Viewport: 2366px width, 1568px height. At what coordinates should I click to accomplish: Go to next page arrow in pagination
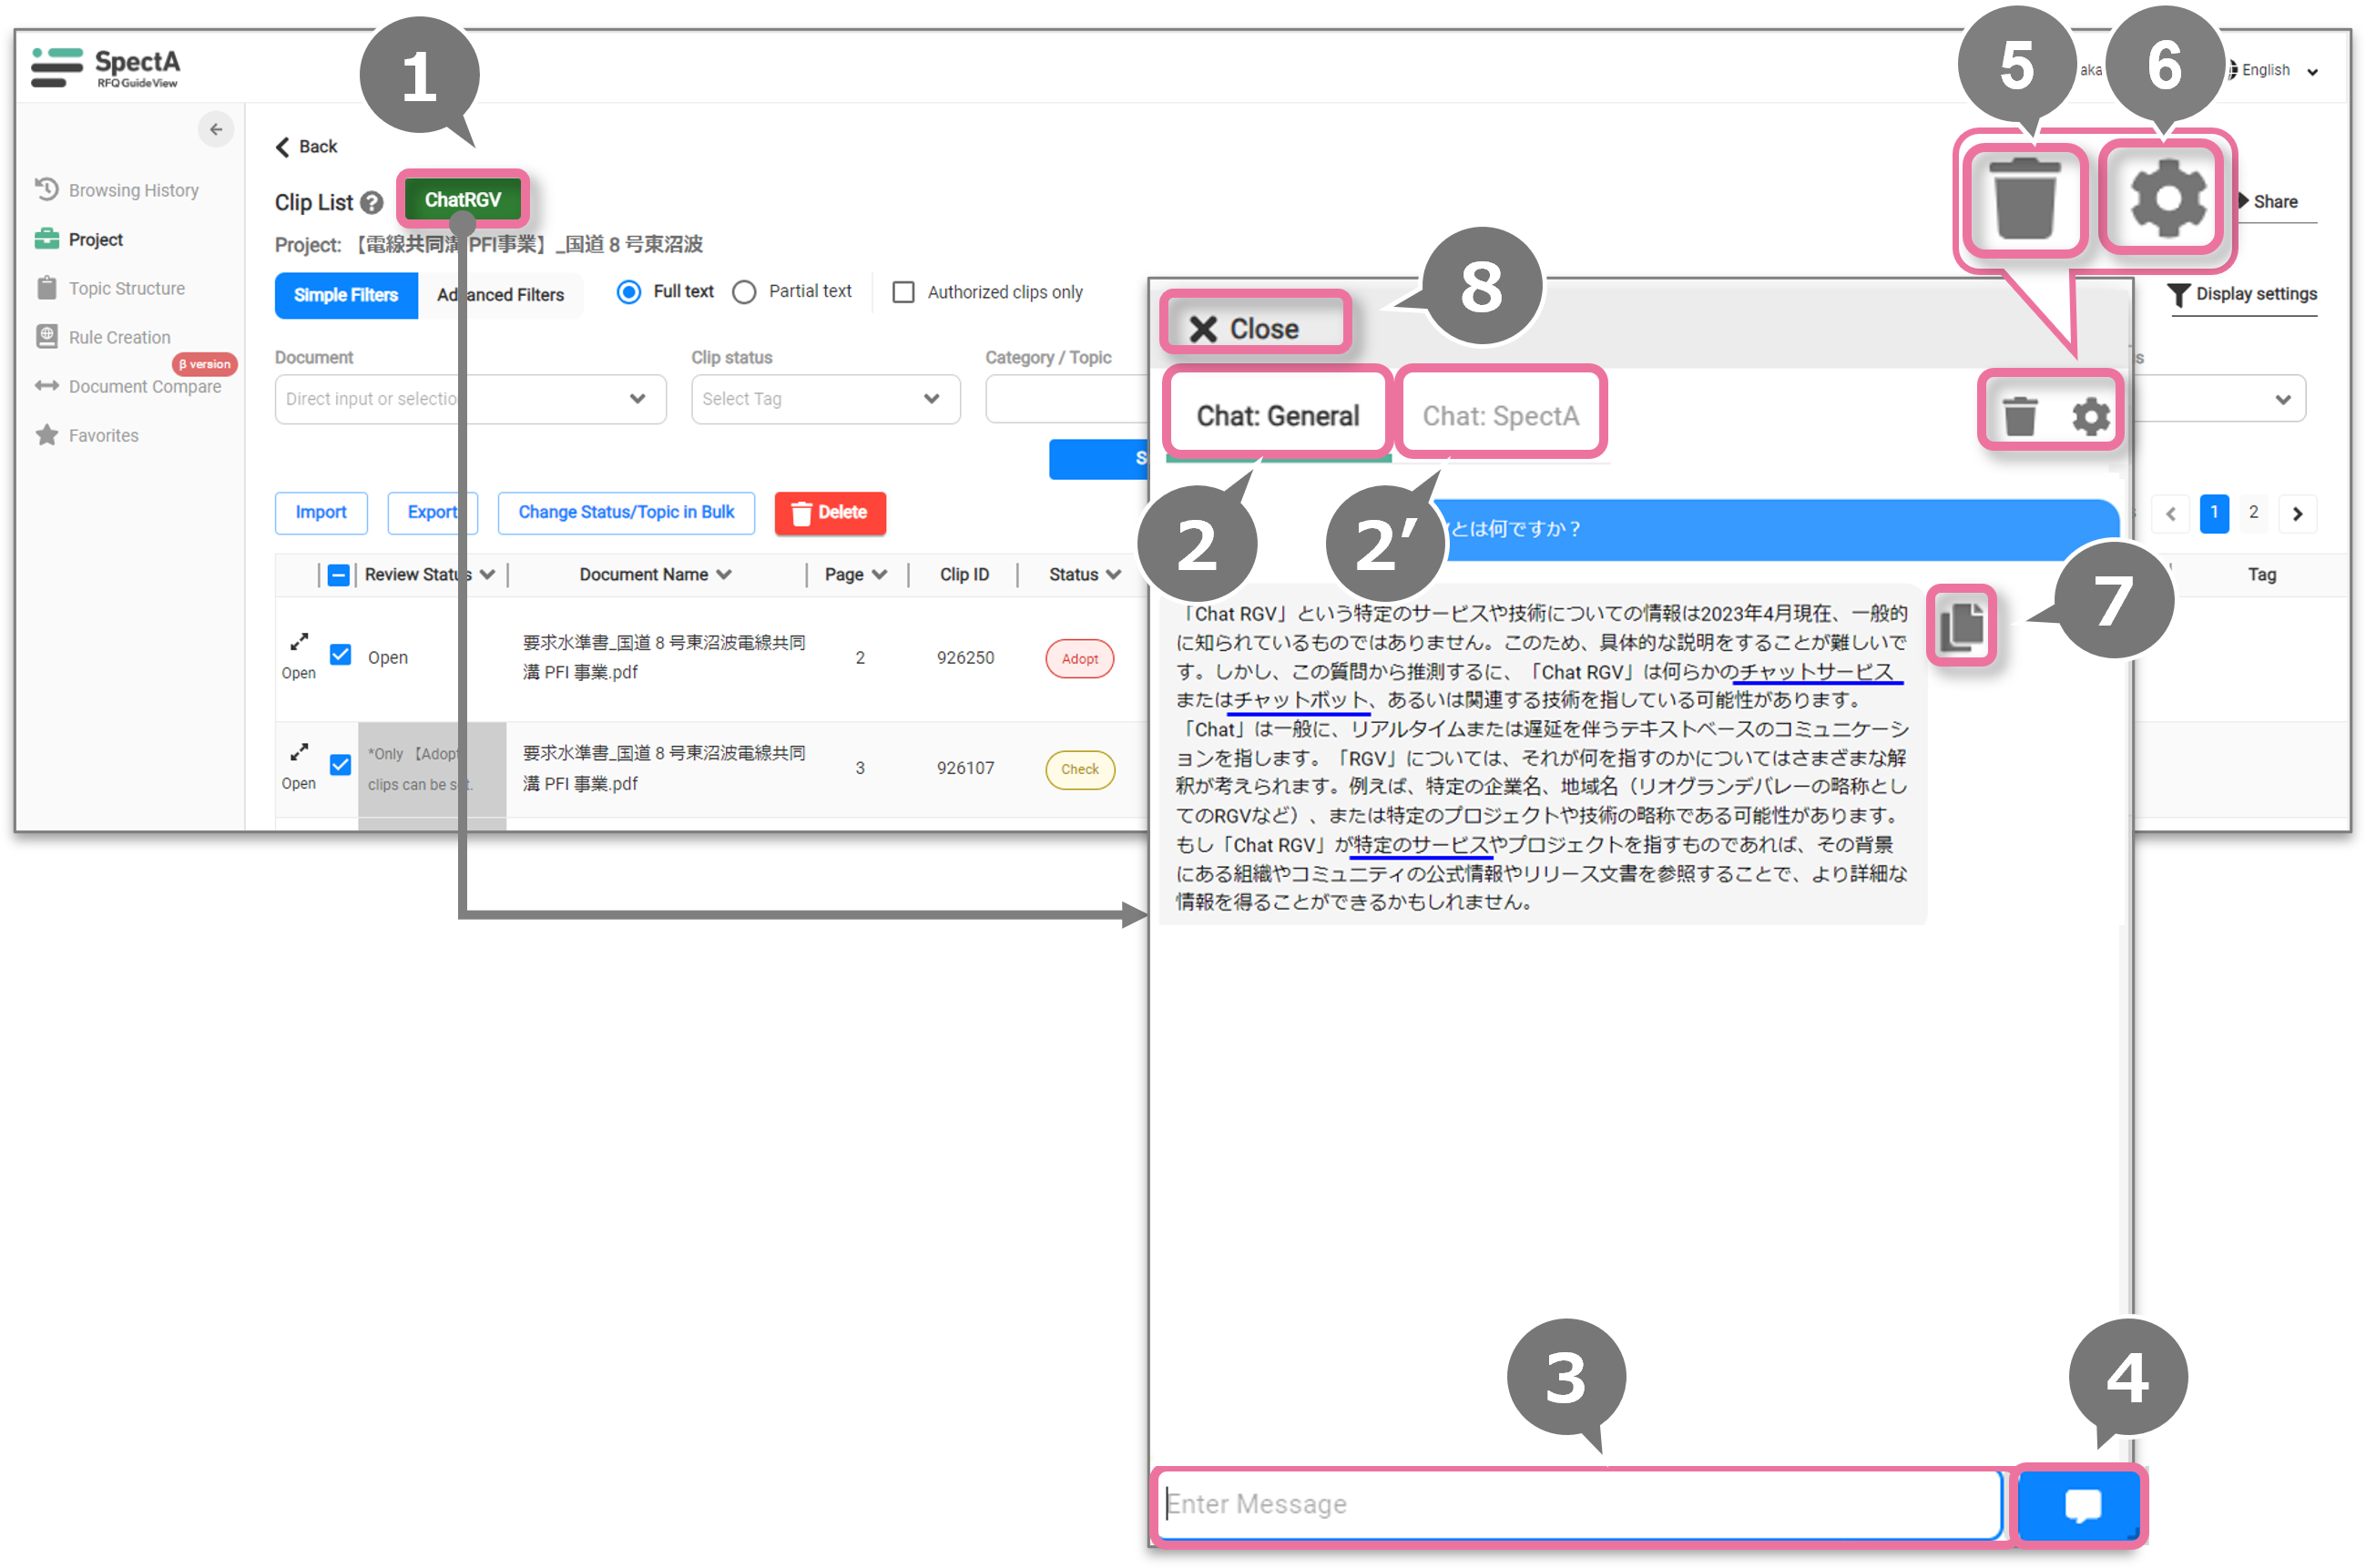coord(2297,514)
